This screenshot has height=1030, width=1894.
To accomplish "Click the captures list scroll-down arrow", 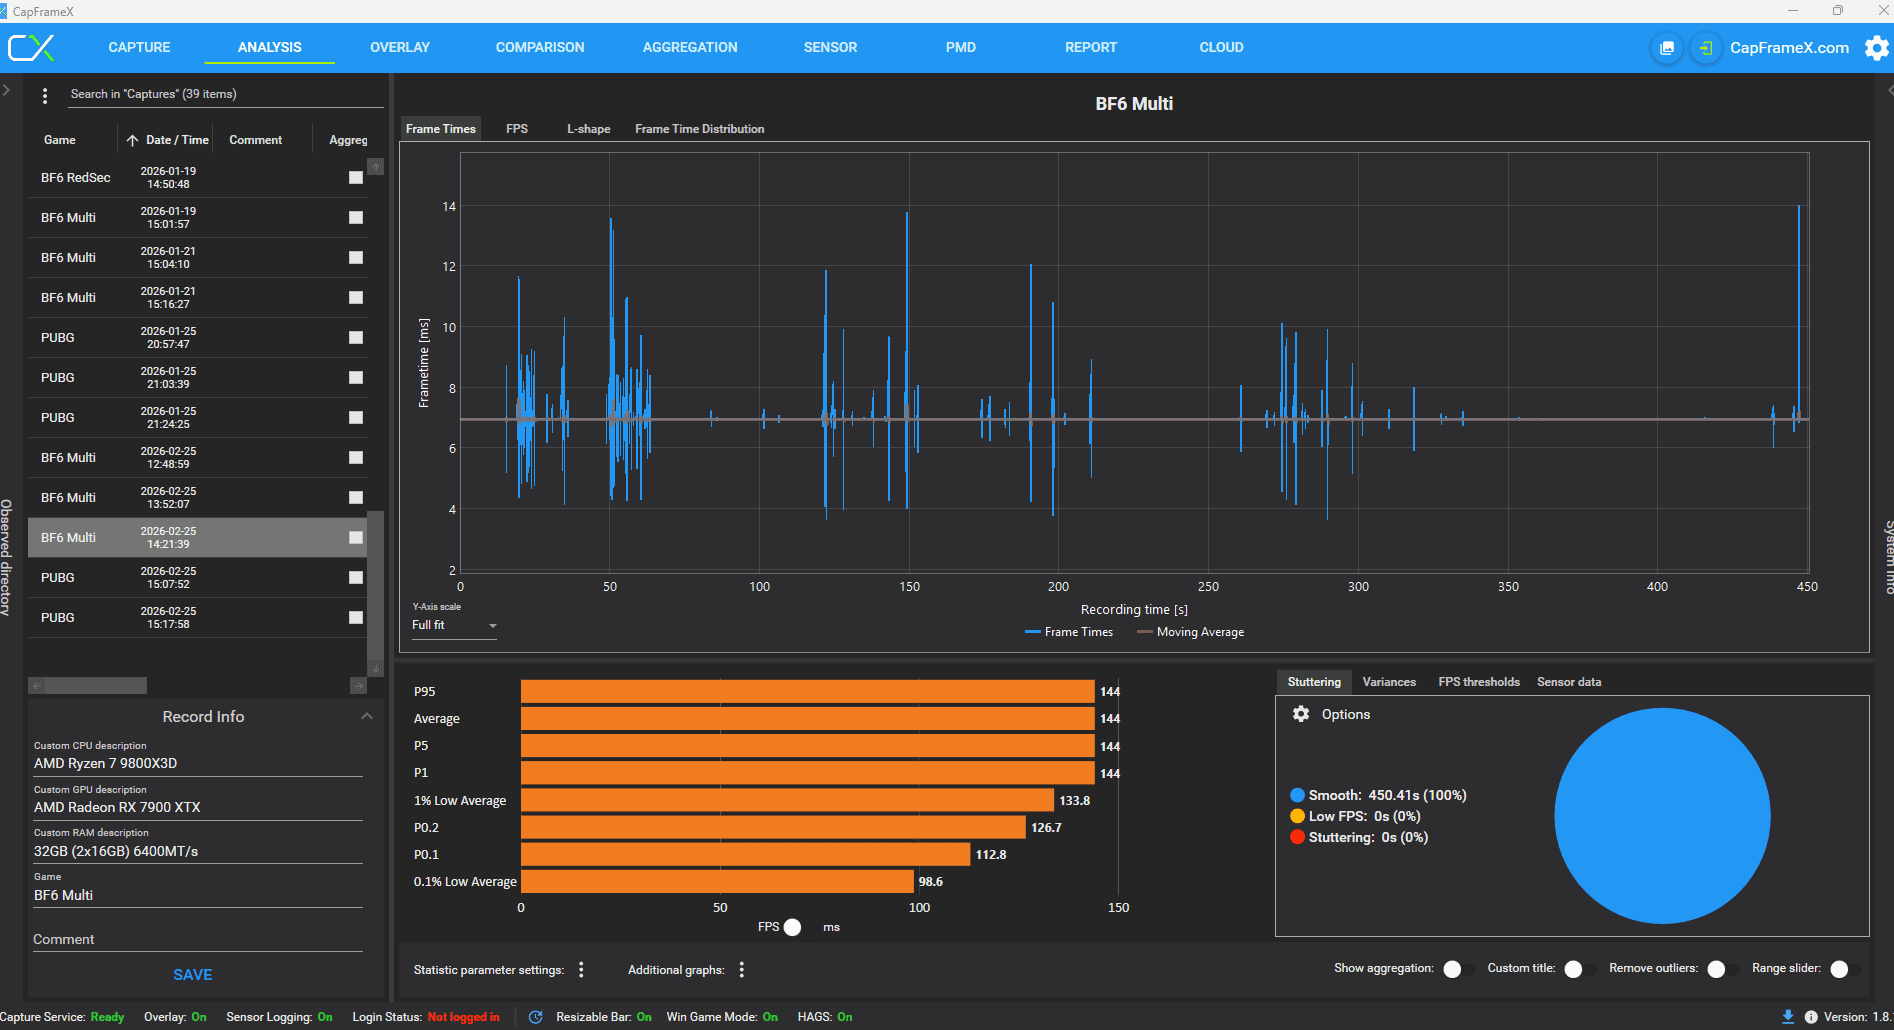I will [376, 669].
